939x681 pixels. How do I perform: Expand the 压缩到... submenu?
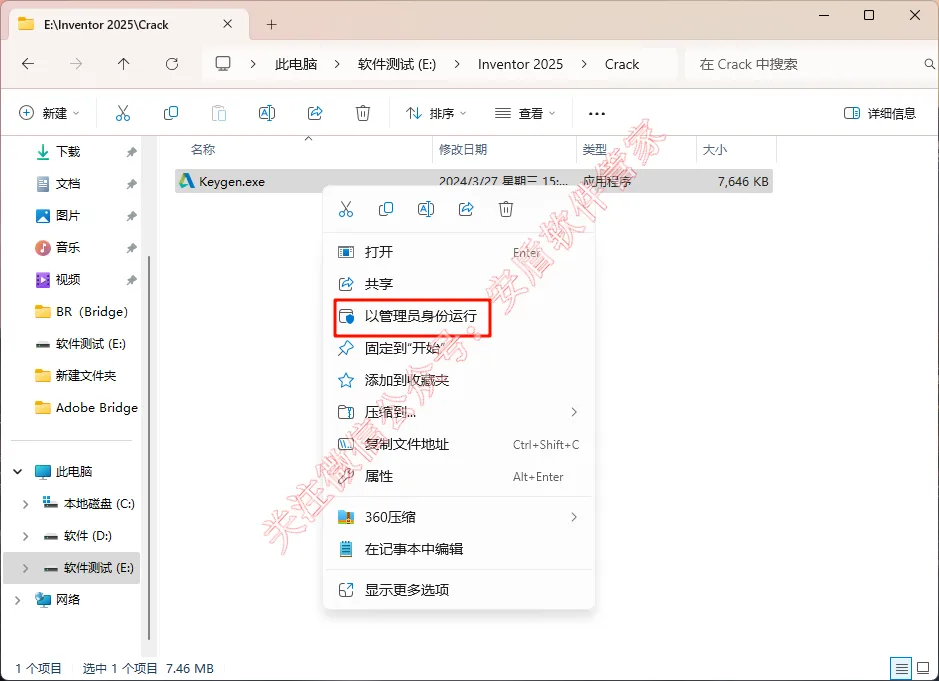pyautogui.click(x=574, y=412)
